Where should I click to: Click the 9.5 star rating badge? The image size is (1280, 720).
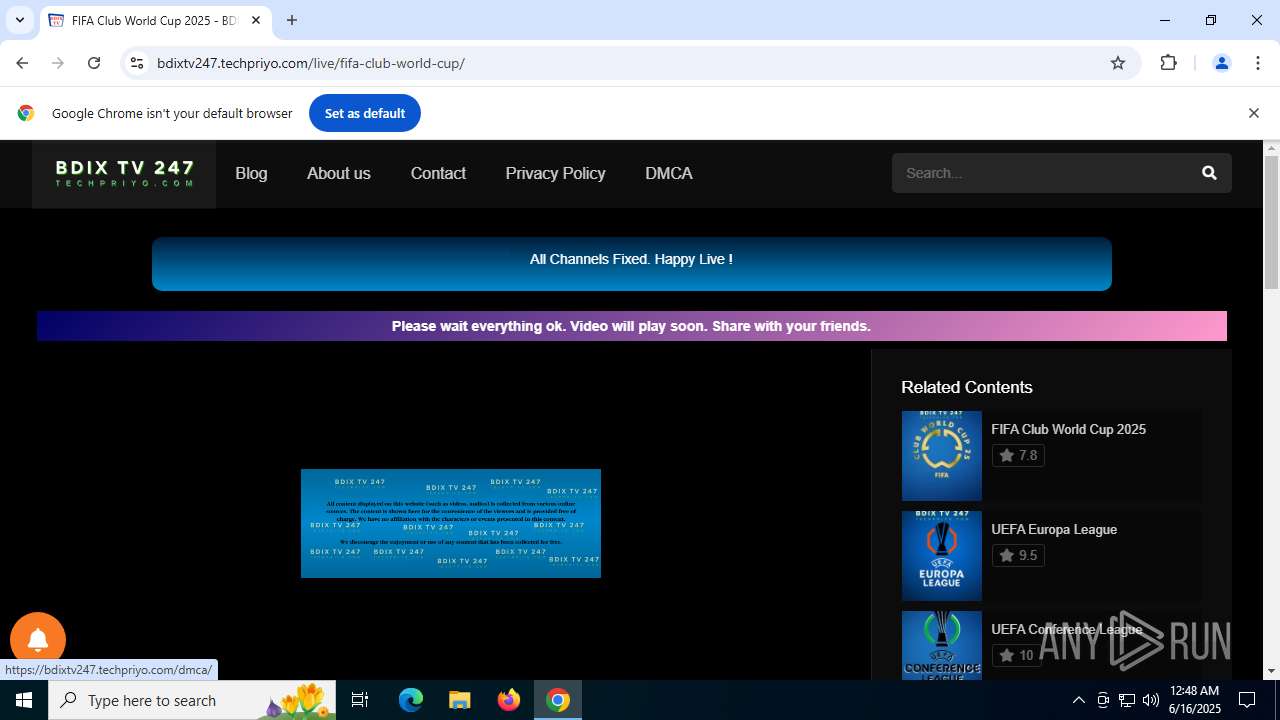pyautogui.click(x=1018, y=555)
